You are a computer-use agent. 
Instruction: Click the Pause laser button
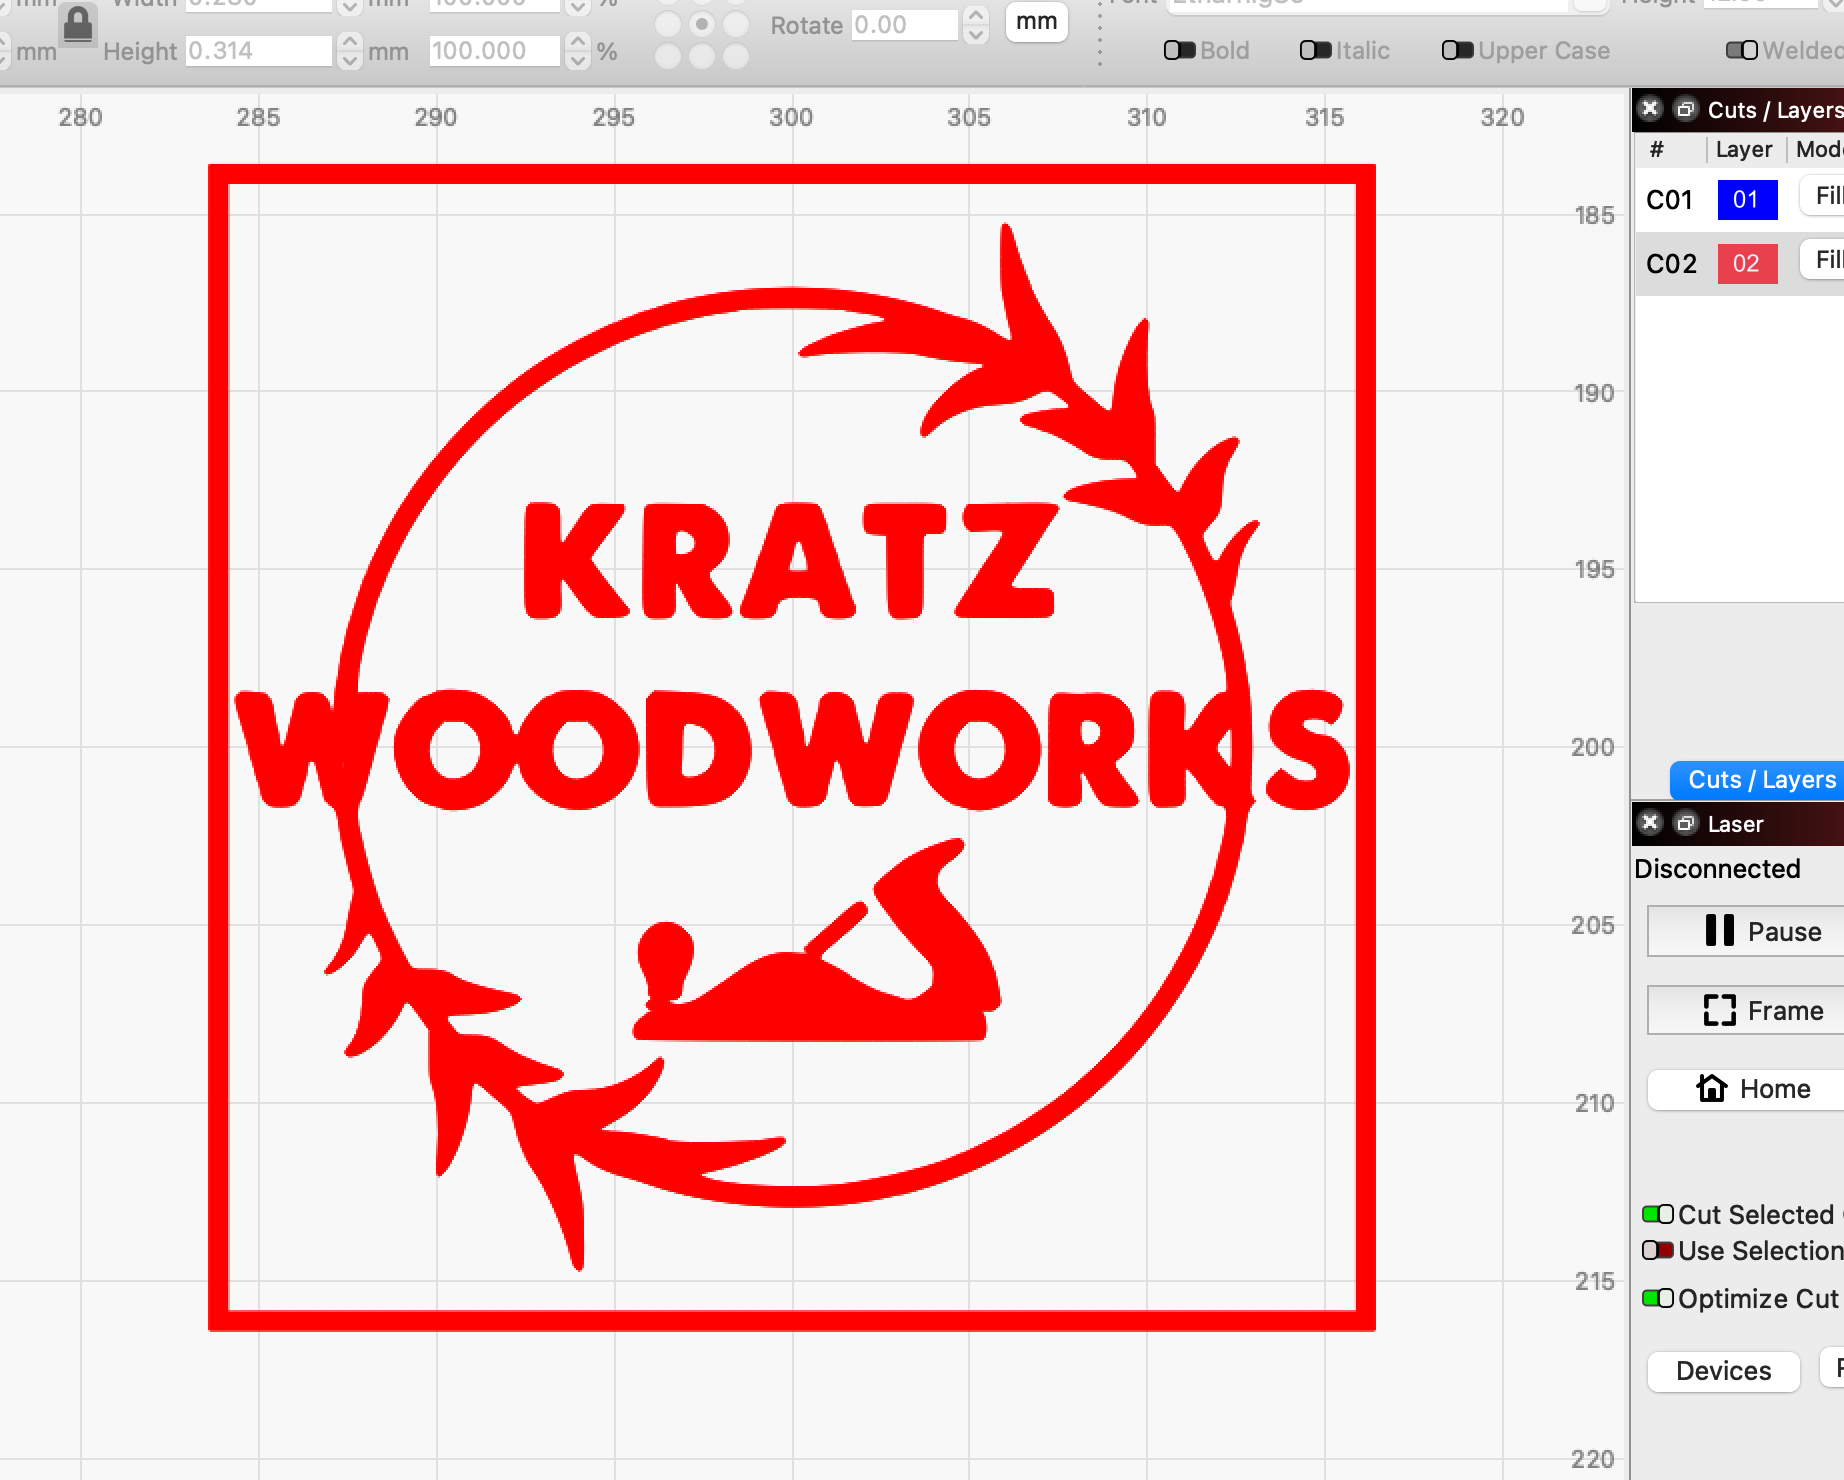1745,931
